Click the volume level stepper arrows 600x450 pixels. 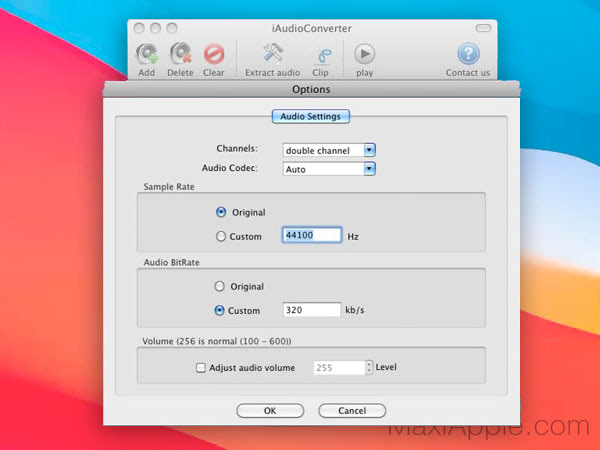tap(369, 367)
